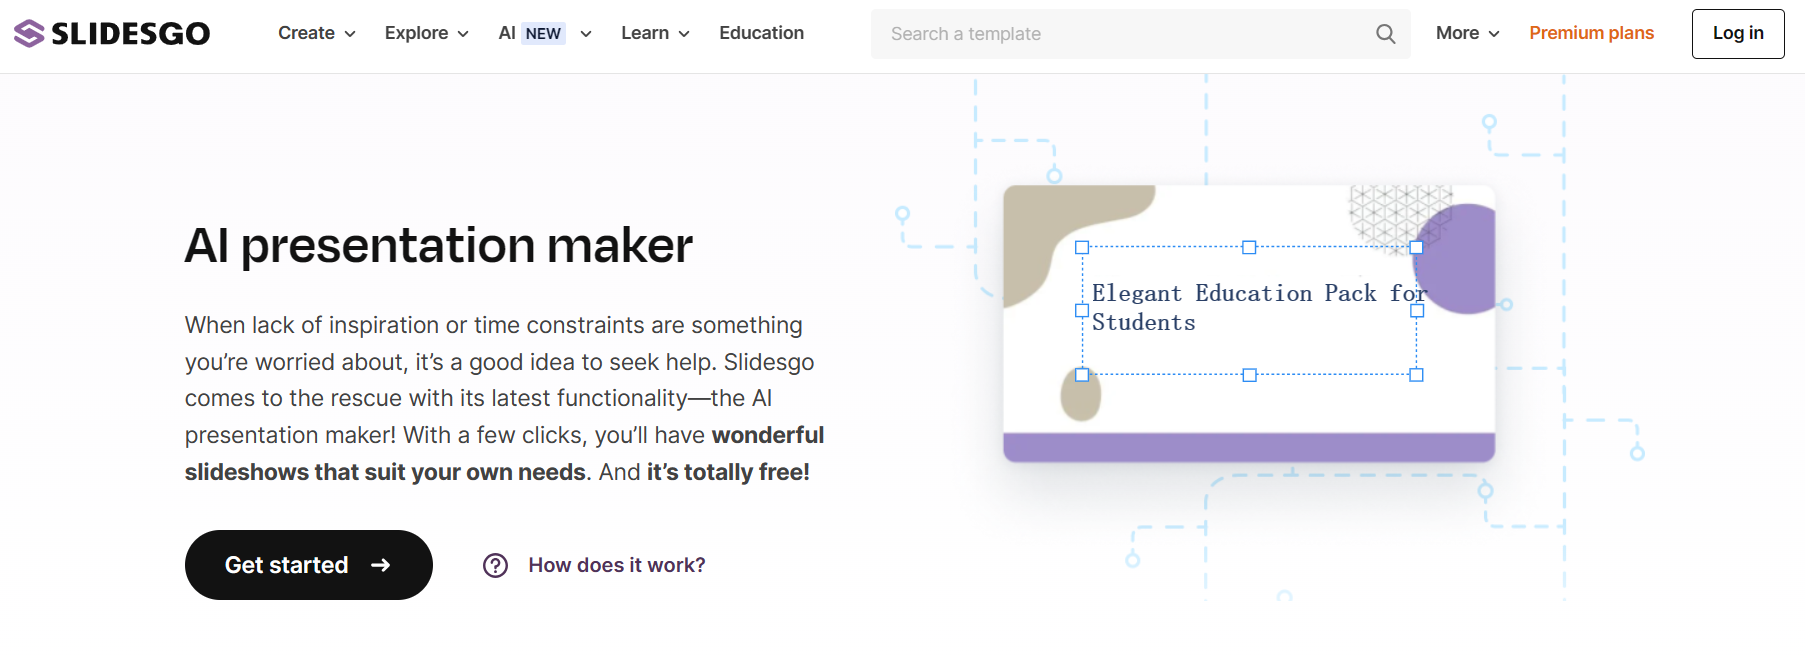Go to the Education menu item
This screenshot has height=656, width=1805.
pos(761,34)
